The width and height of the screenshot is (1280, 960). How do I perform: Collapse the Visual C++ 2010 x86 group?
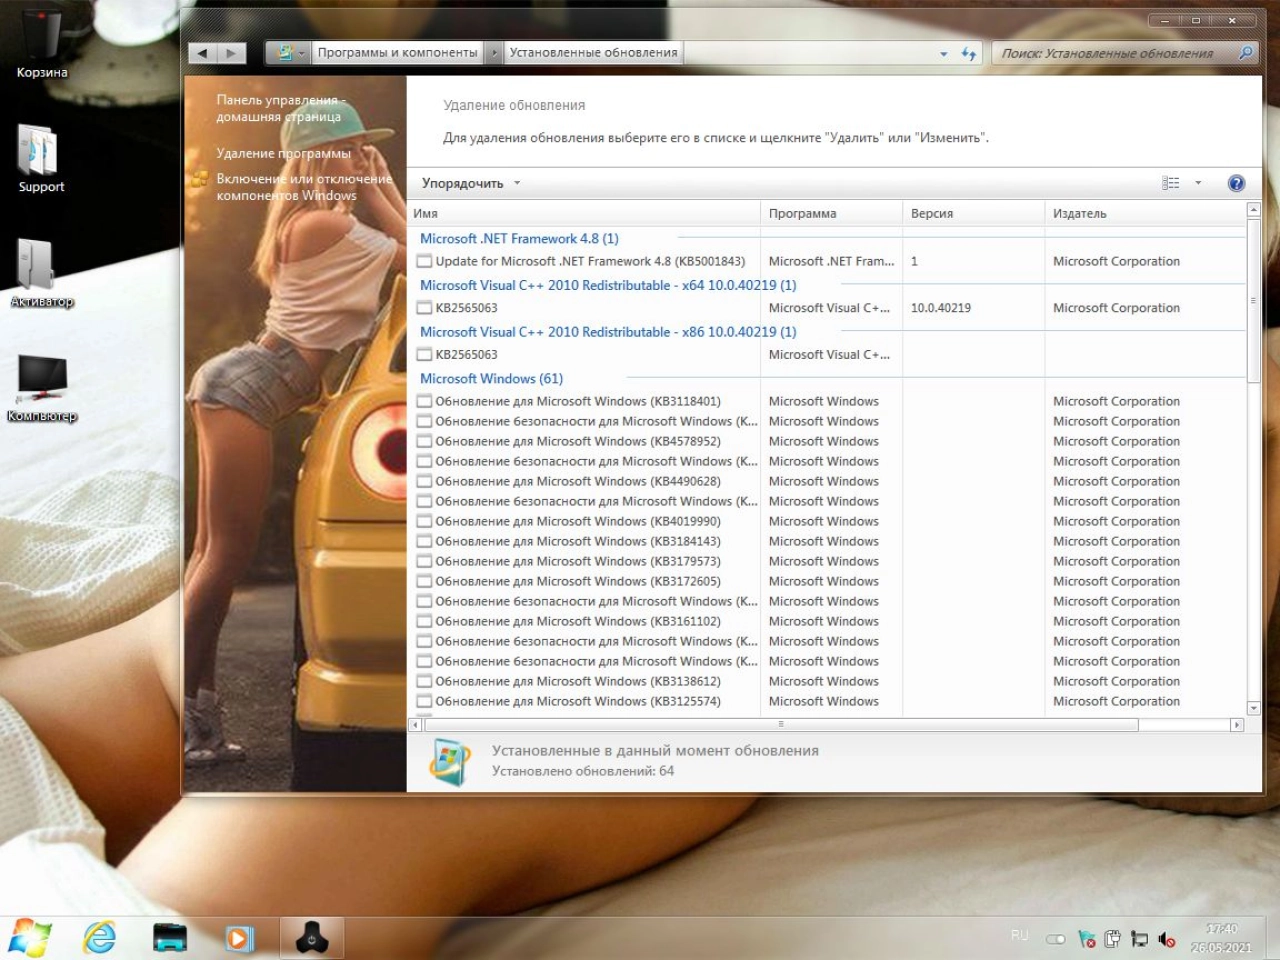click(x=608, y=332)
